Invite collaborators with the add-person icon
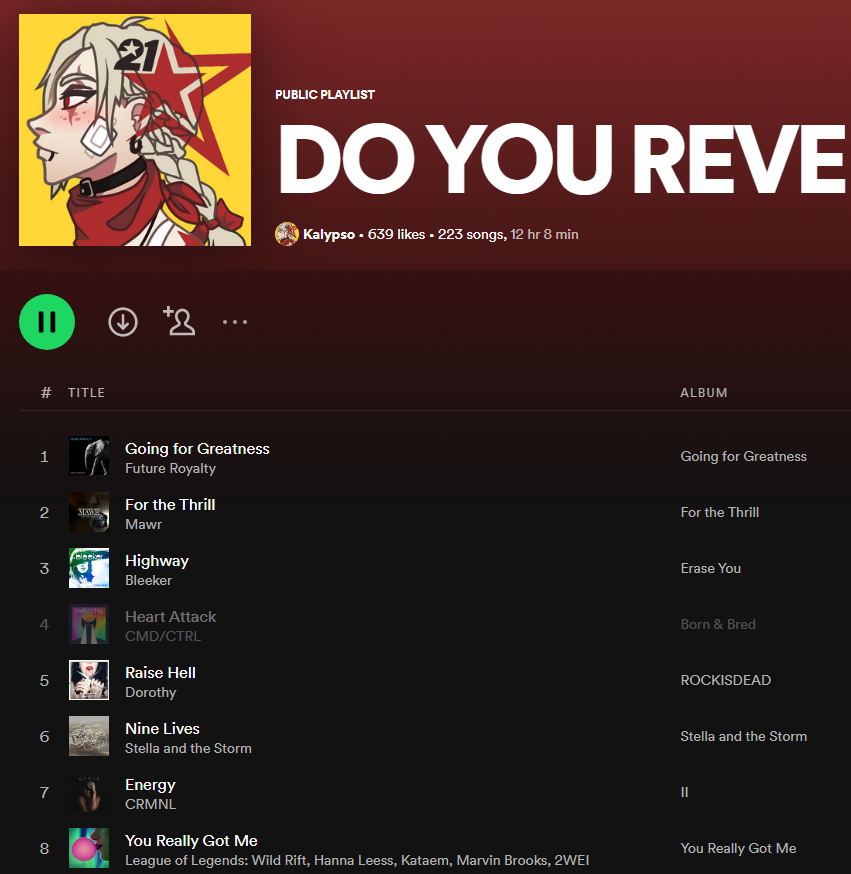This screenshot has height=874, width=851. 179,321
